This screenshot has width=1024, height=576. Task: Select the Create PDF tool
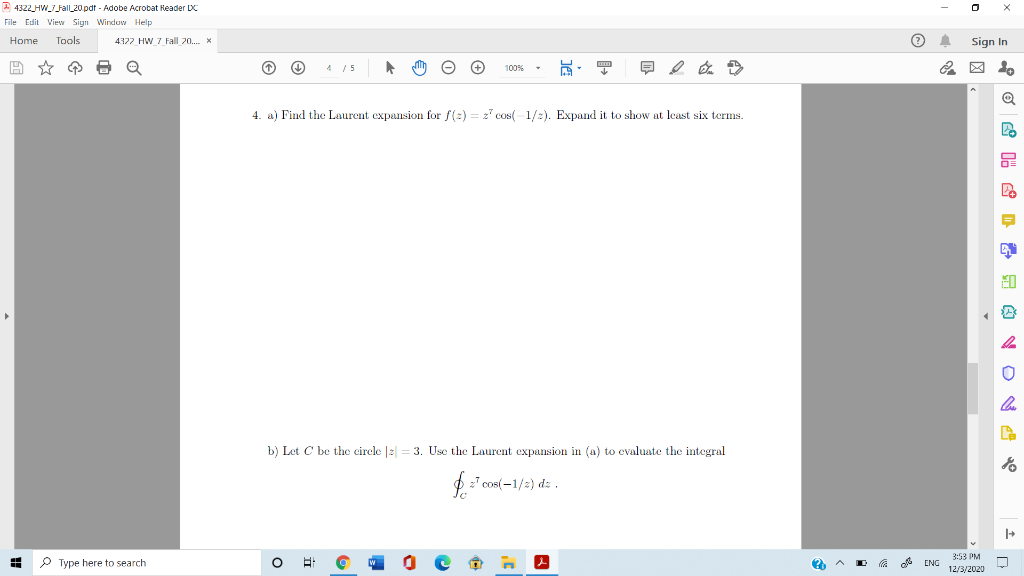tap(1009, 192)
